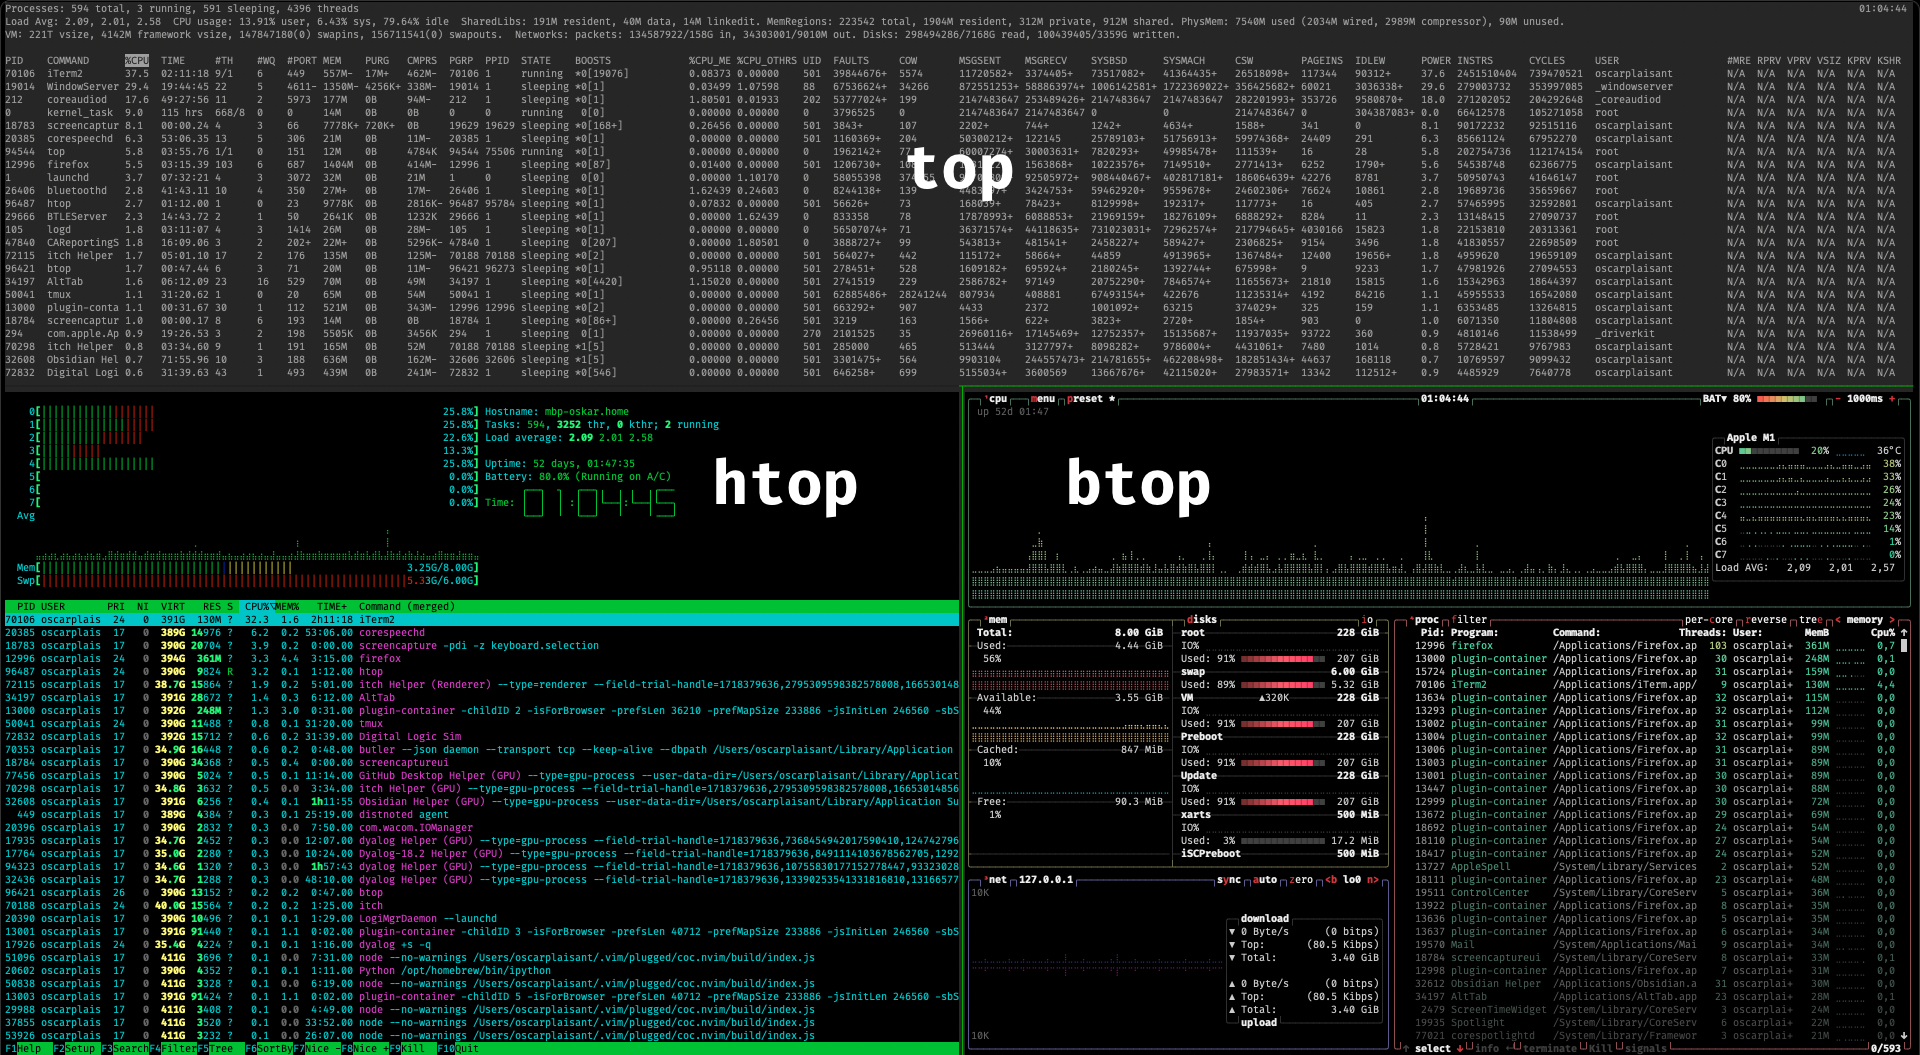Click the bluetoothd row in top
This screenshot has height=1055, width=1920.
(x=953, y=191)
